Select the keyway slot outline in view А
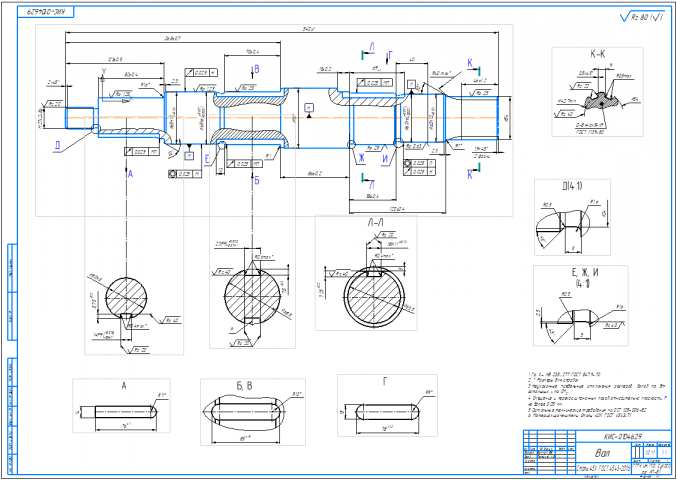 coord(125,412)
